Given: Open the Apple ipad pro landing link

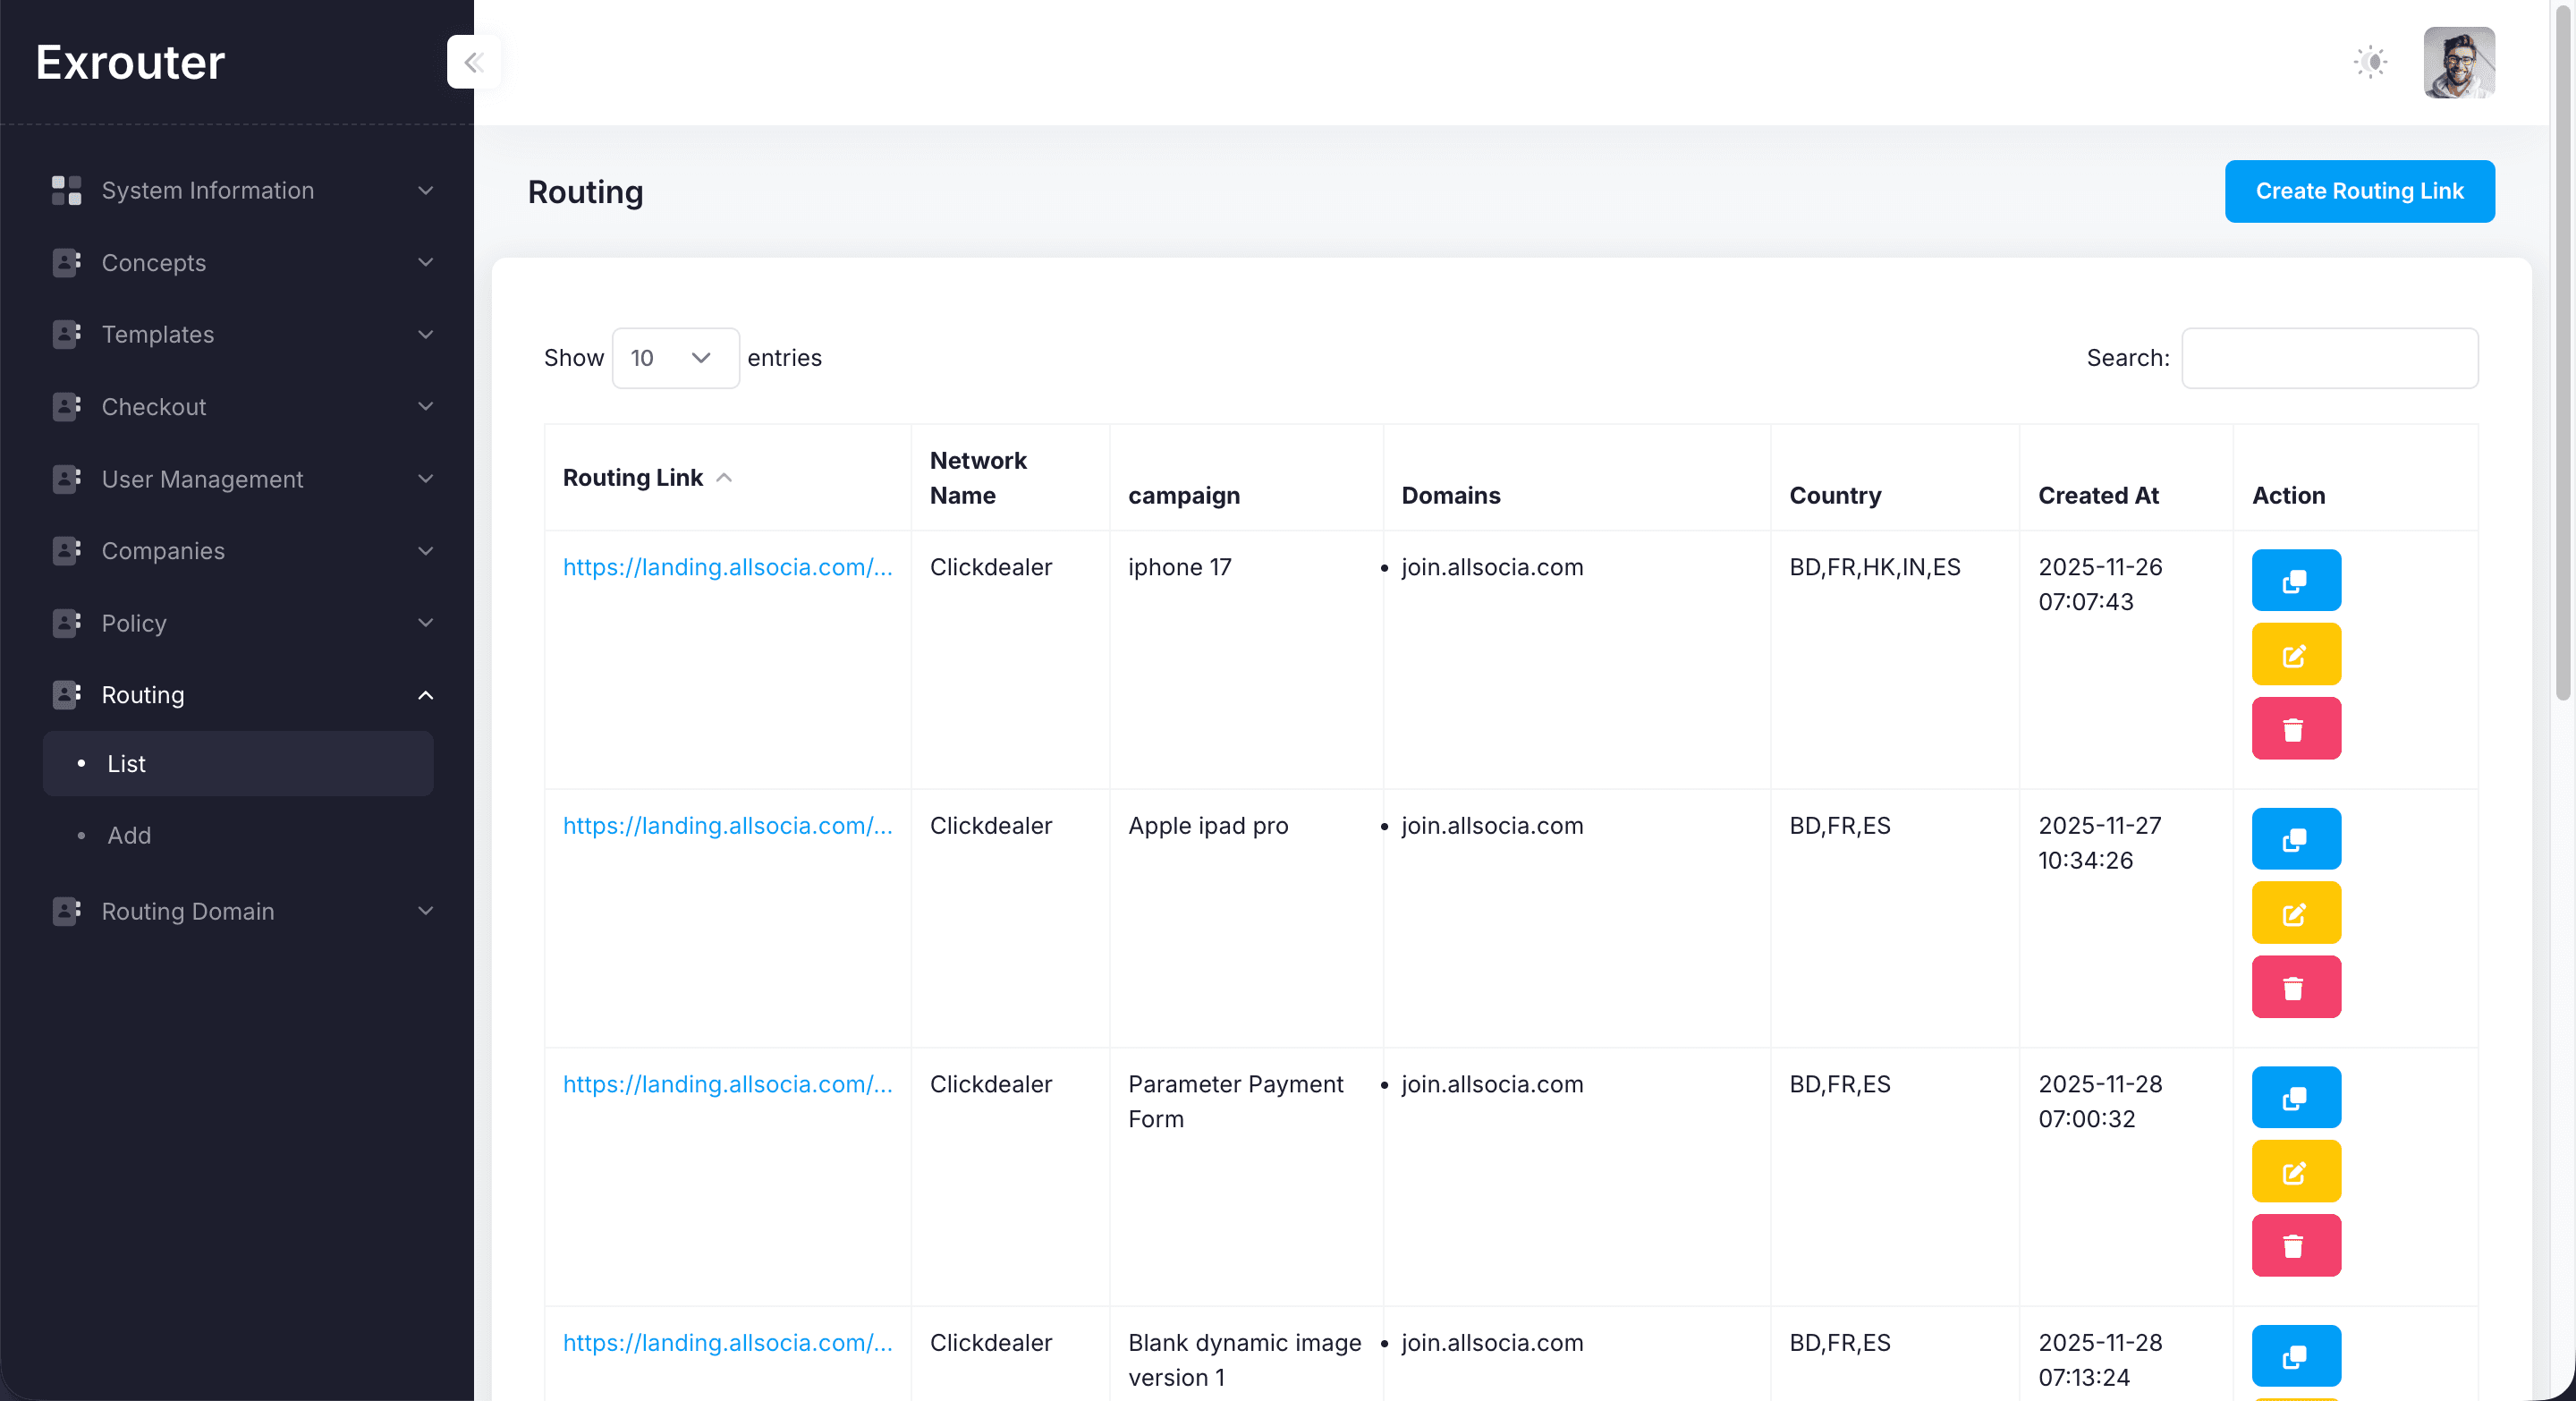Looking at the screenshot, I should coord(727,826).
